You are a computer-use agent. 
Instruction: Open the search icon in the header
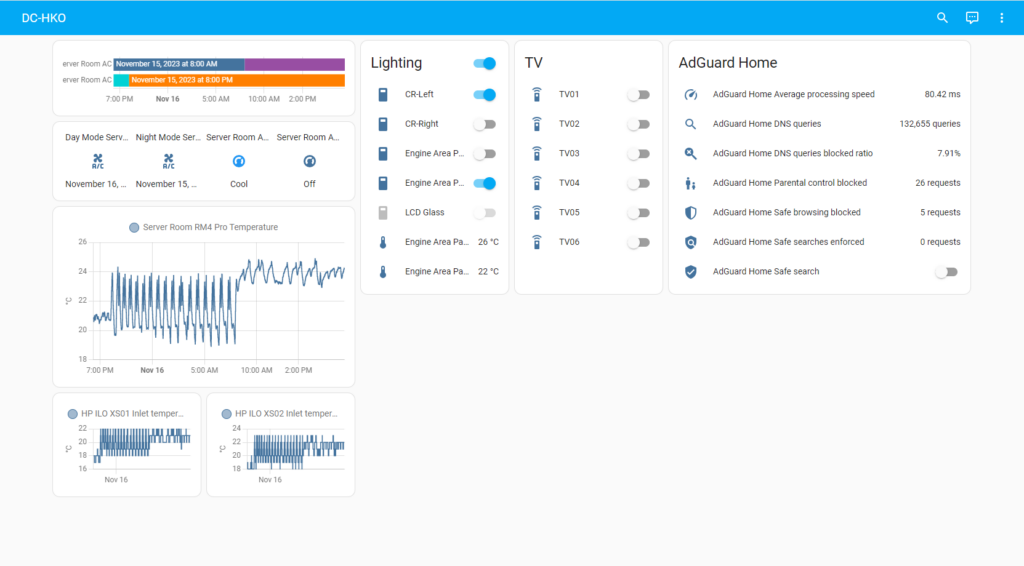tap(942, 18)
